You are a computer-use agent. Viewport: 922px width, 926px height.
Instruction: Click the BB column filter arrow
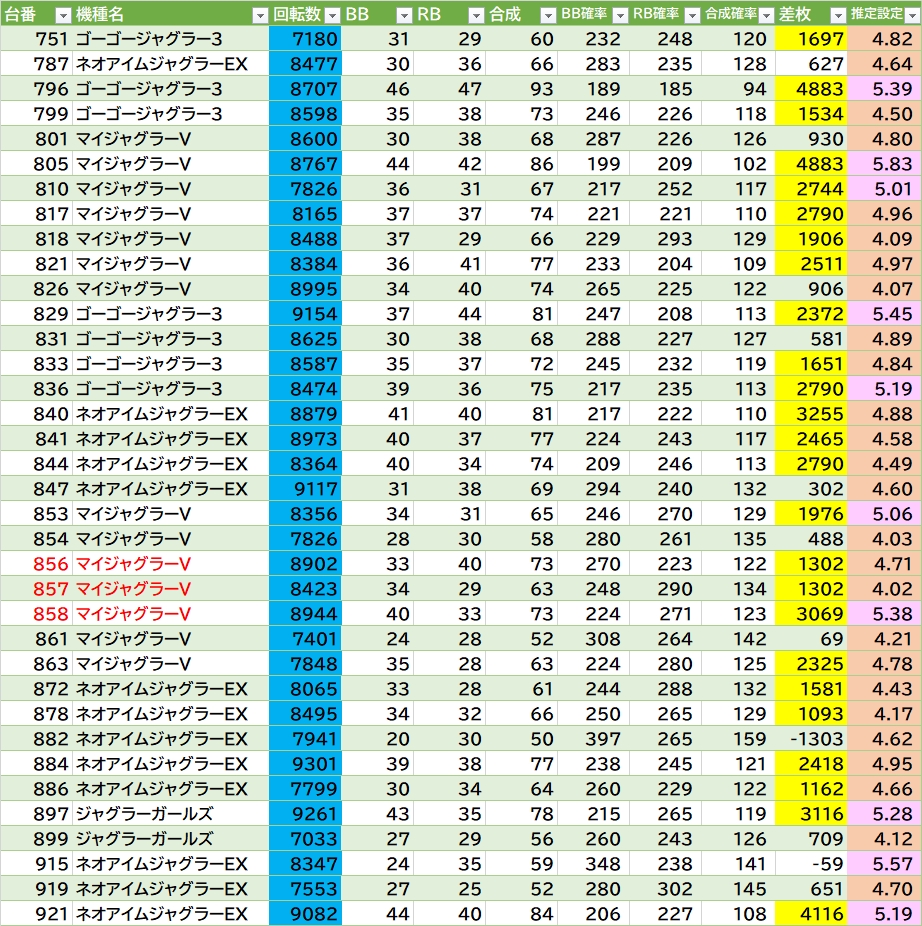click(x=403, y=15)
